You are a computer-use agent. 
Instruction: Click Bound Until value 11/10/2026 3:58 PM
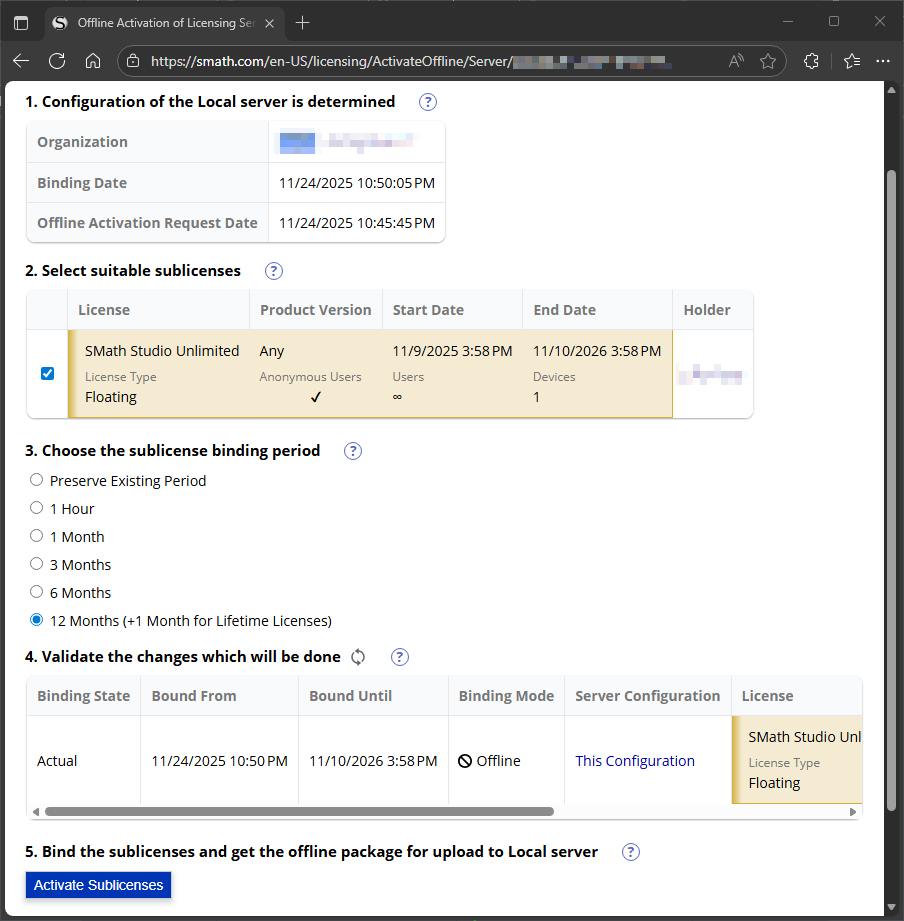pyautogui.click(x=373, y=761)
